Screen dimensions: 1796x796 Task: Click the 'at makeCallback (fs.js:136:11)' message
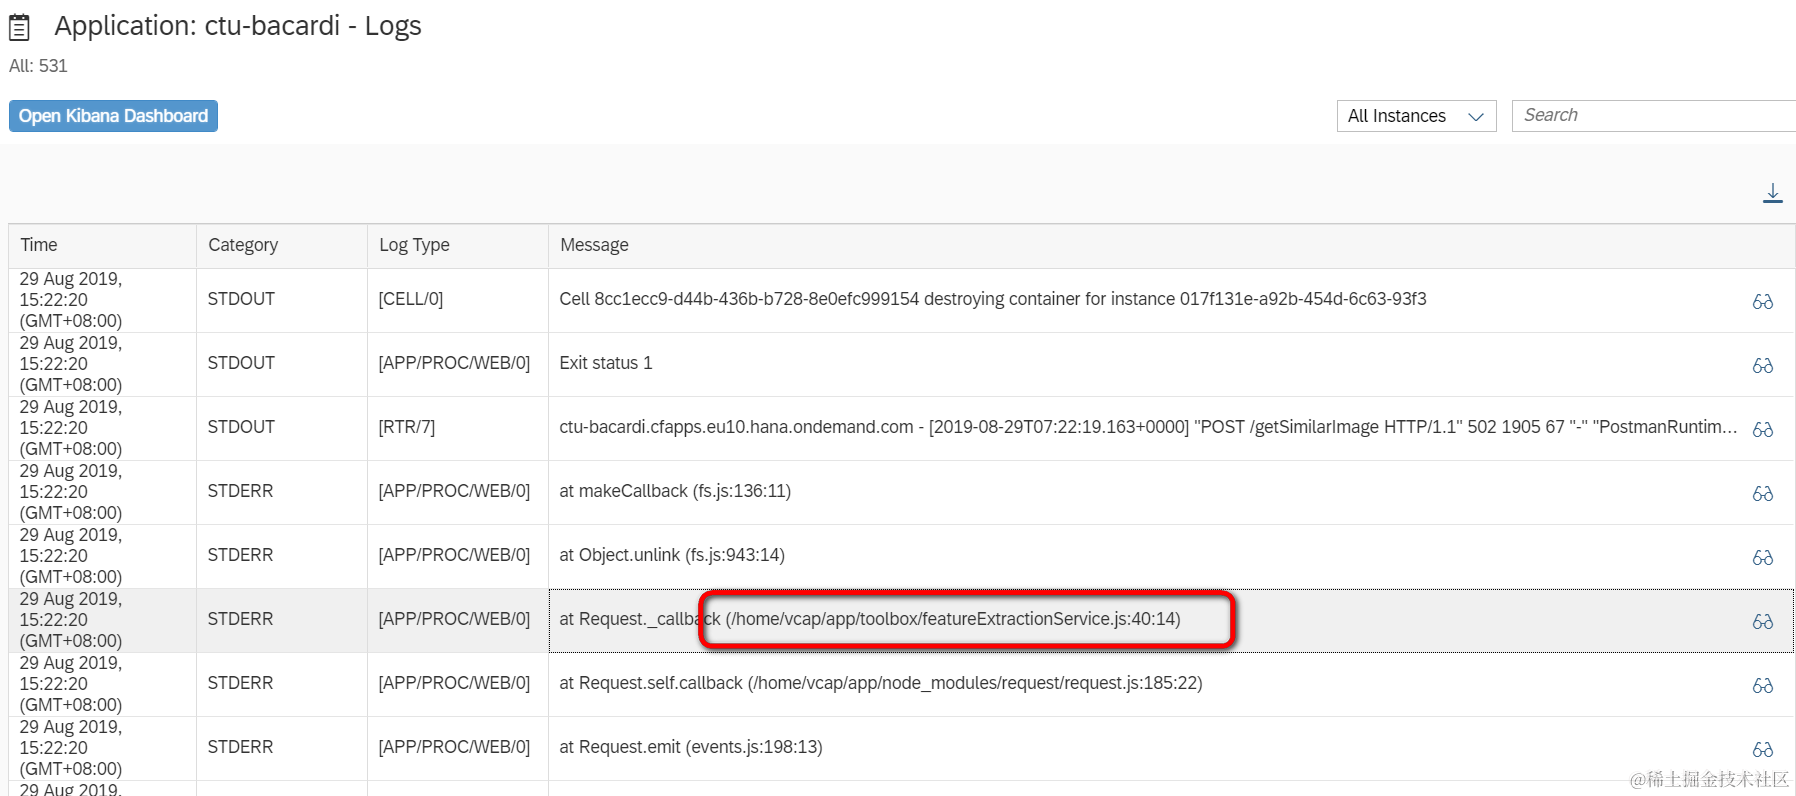click(675, 491)
